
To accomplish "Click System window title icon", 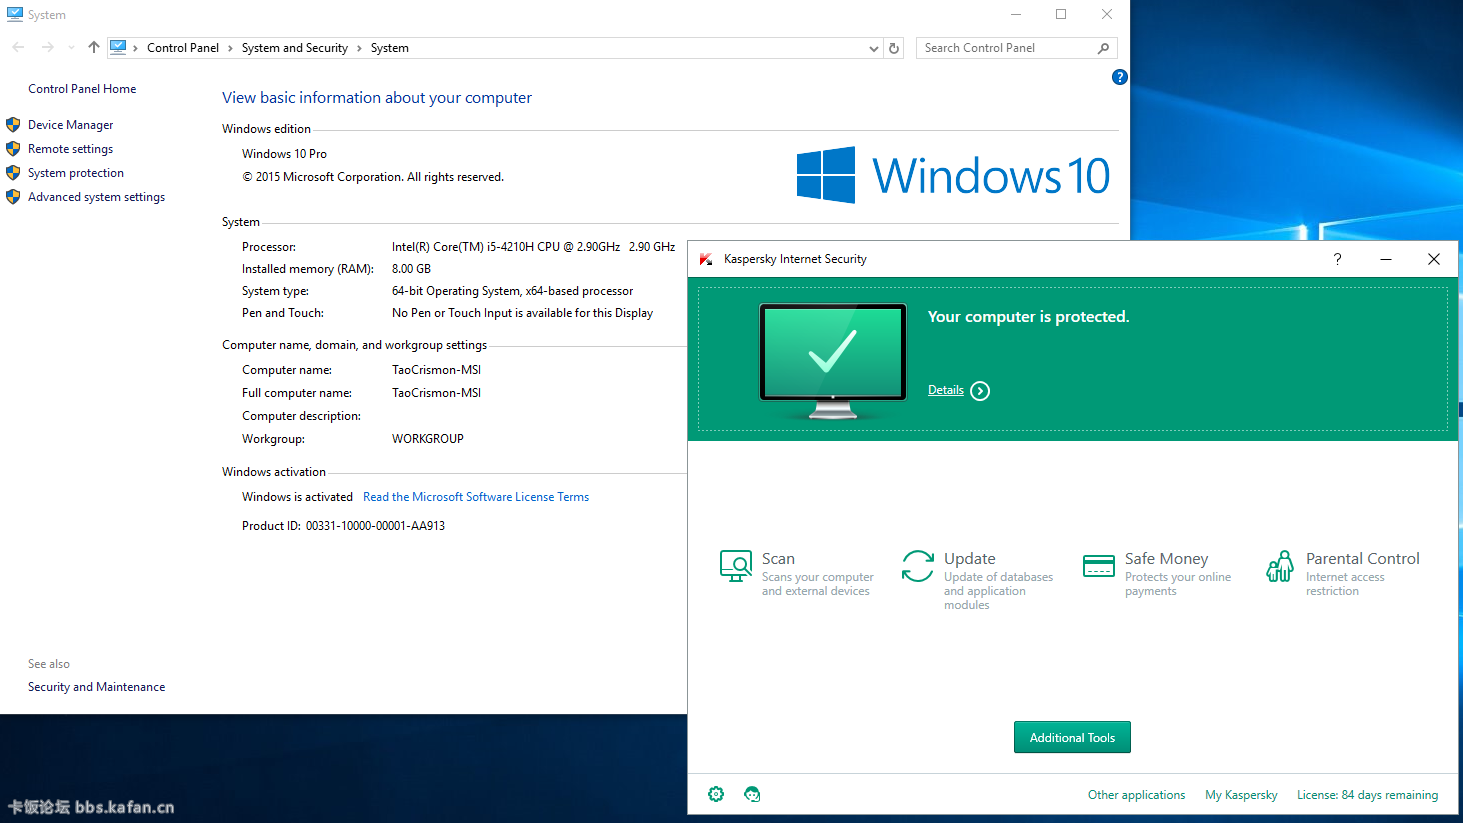I will pos(15,14).
